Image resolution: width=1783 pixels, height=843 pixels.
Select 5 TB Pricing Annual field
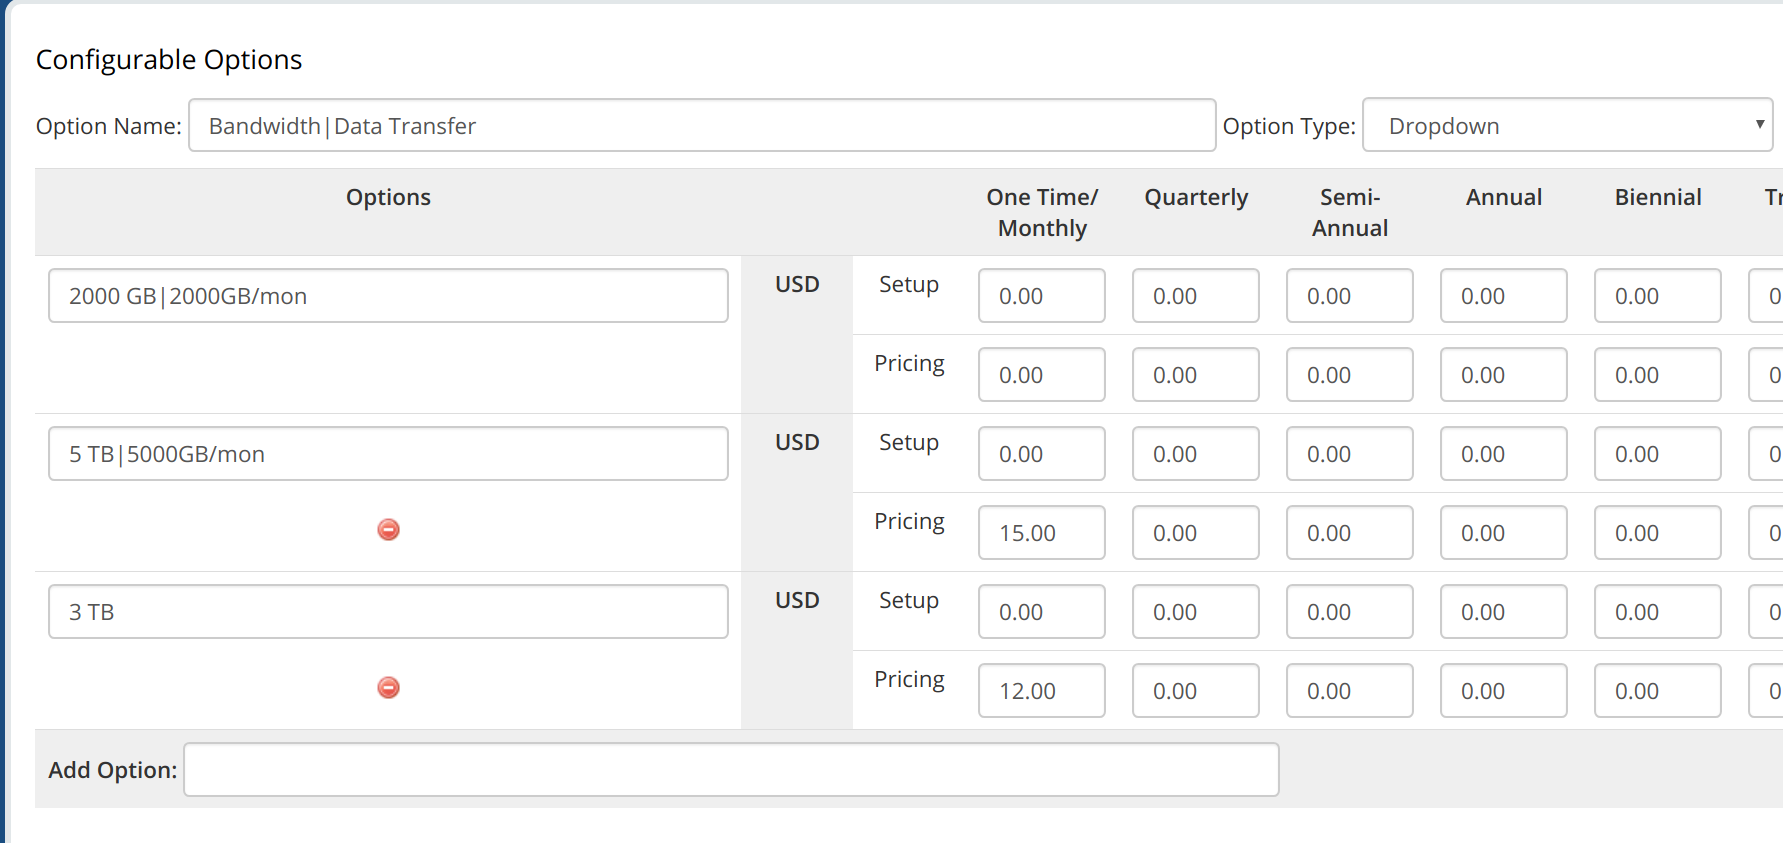[1503, 532]
